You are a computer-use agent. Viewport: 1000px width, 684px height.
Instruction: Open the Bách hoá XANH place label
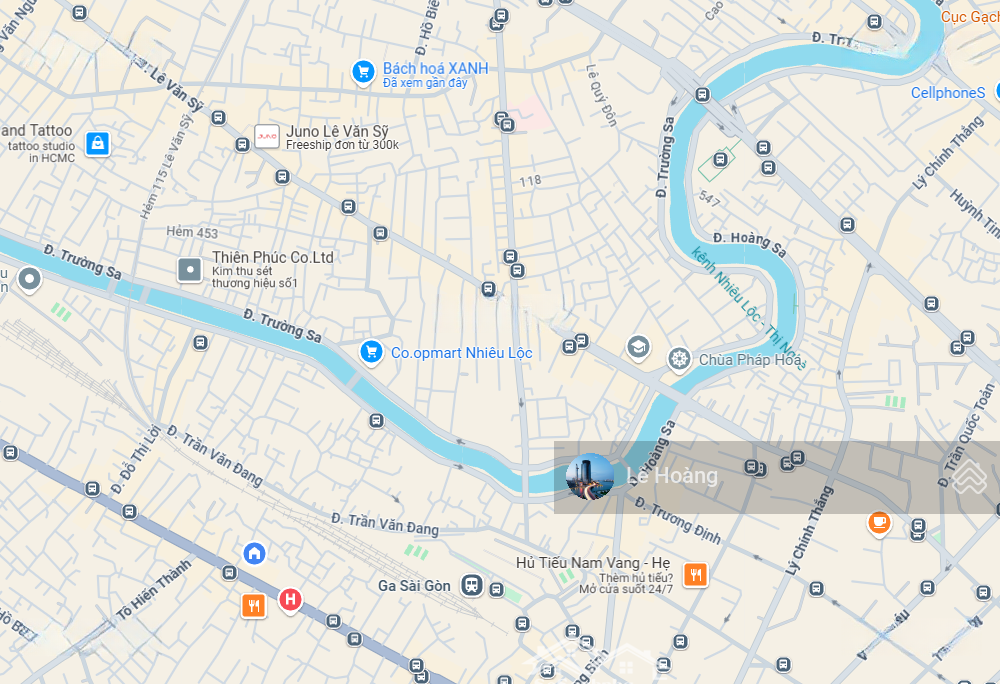[x=436, y=68]
